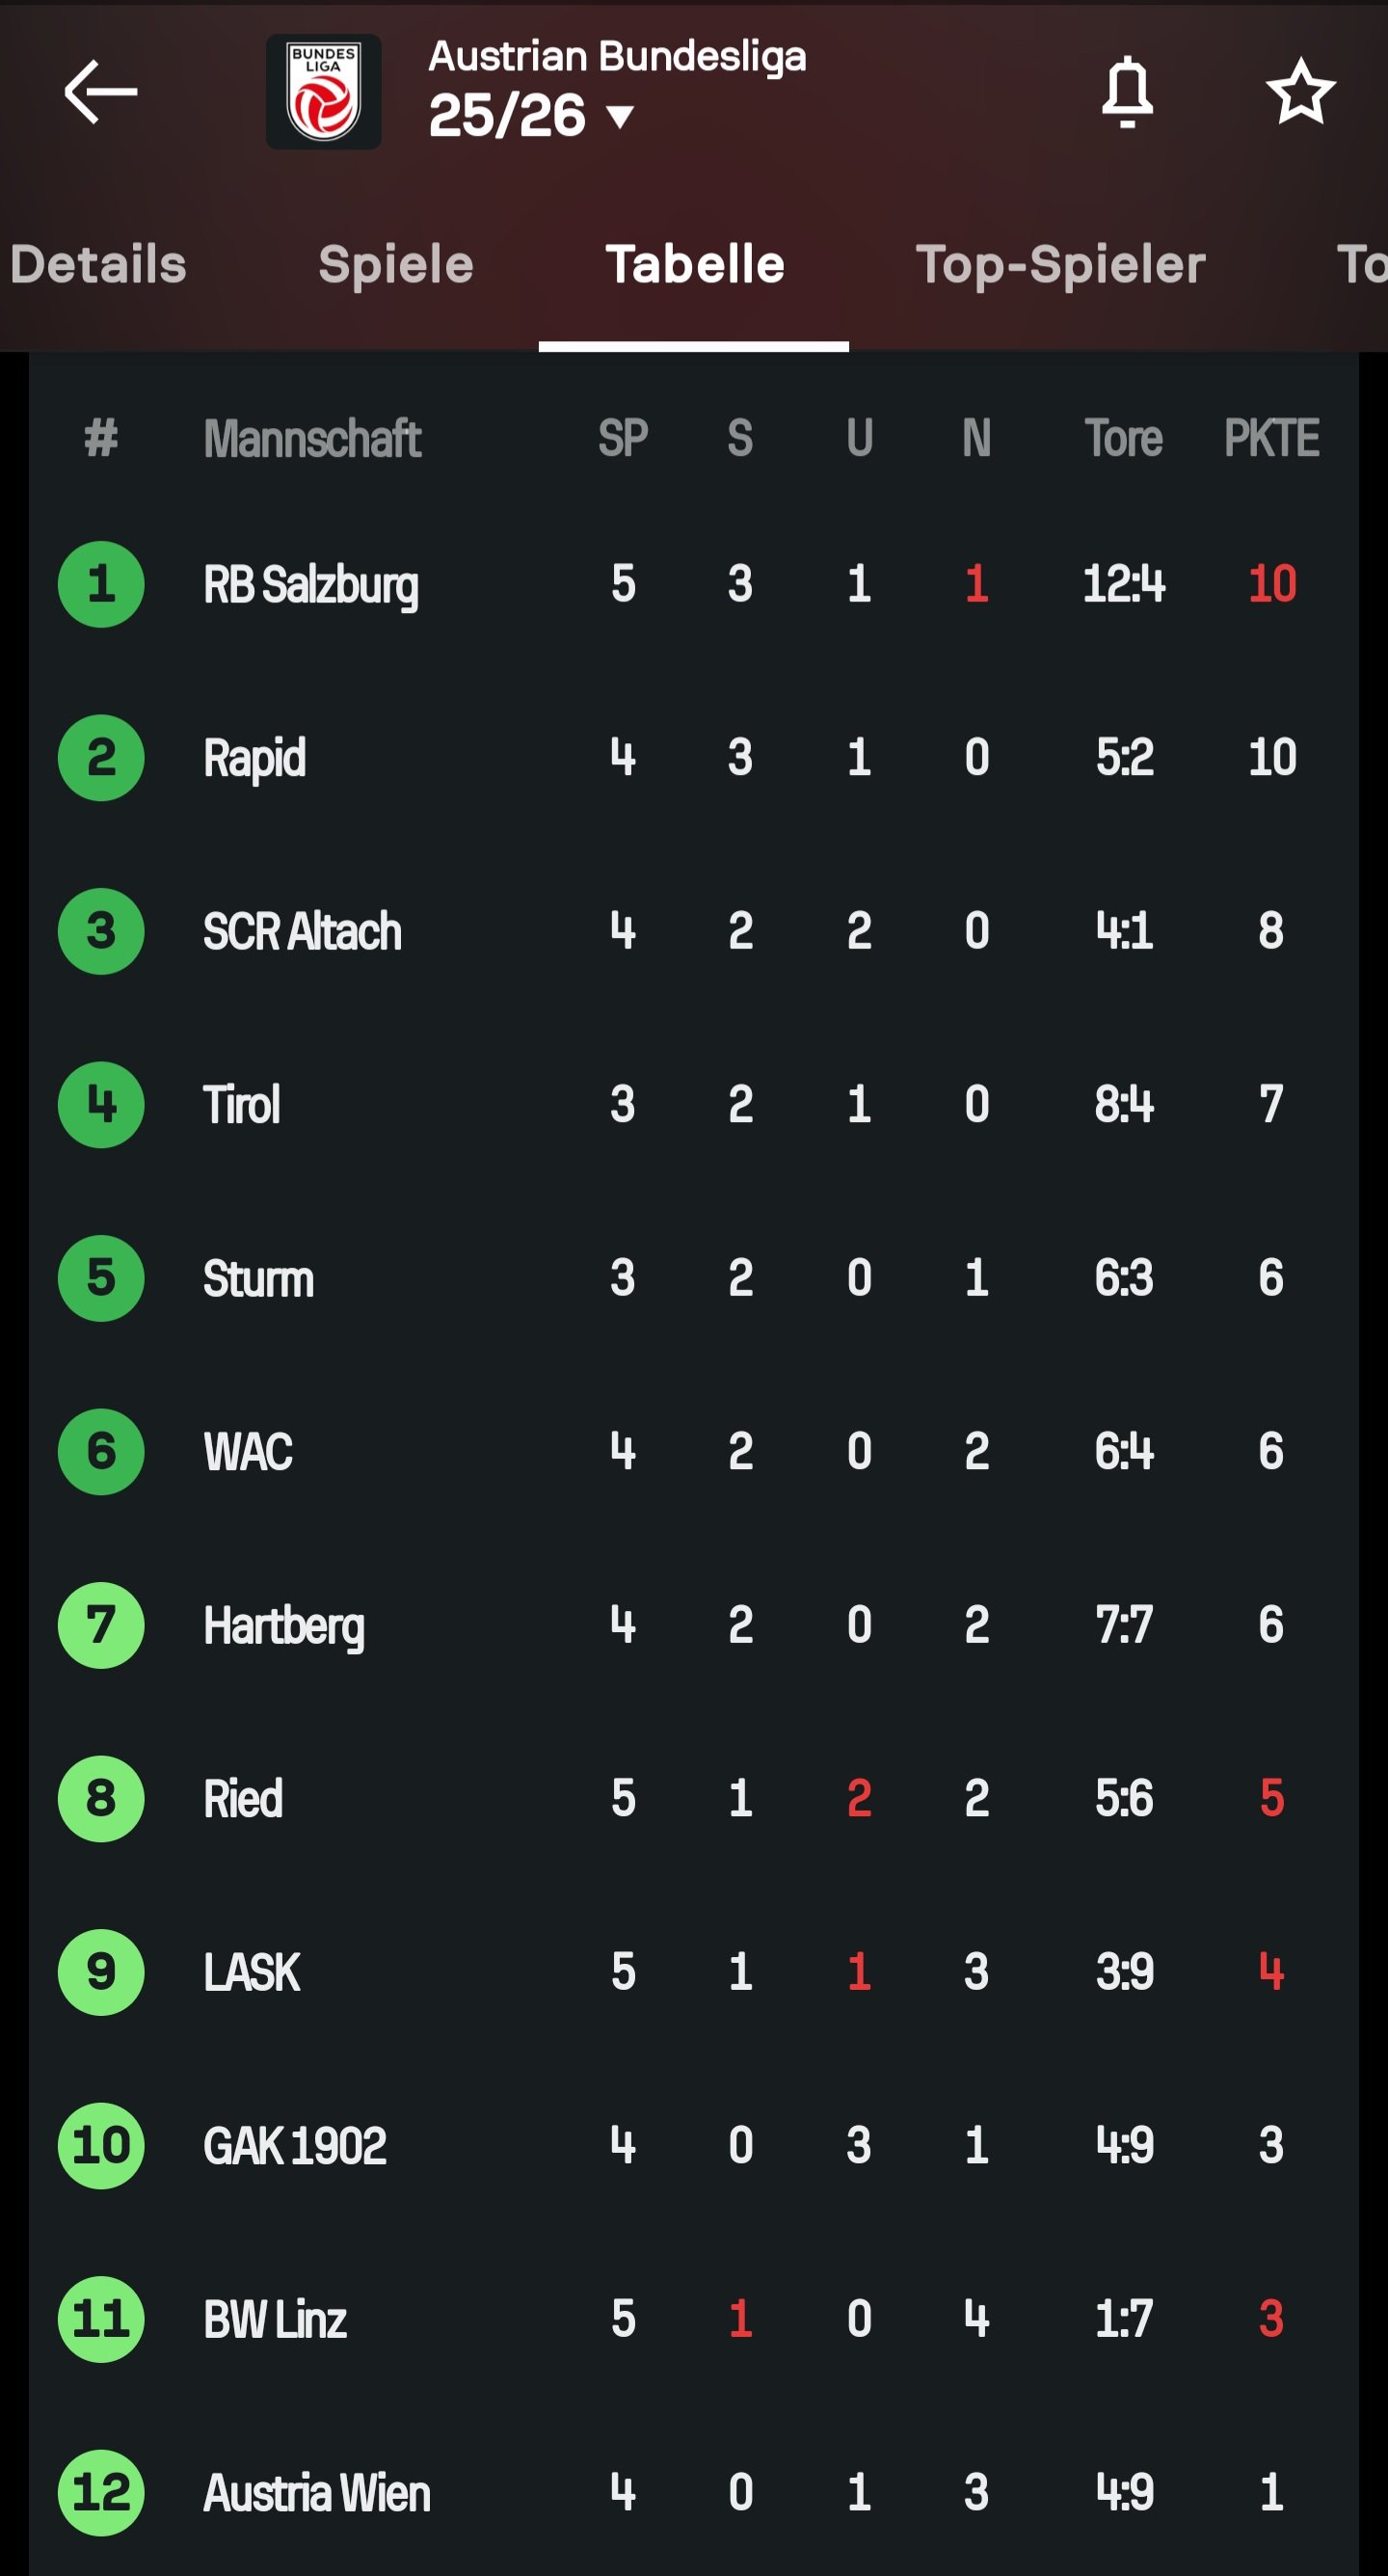Open the Tirol team entry
The height and width of the screenshot is (2576, 1388).
[694, 1105]
